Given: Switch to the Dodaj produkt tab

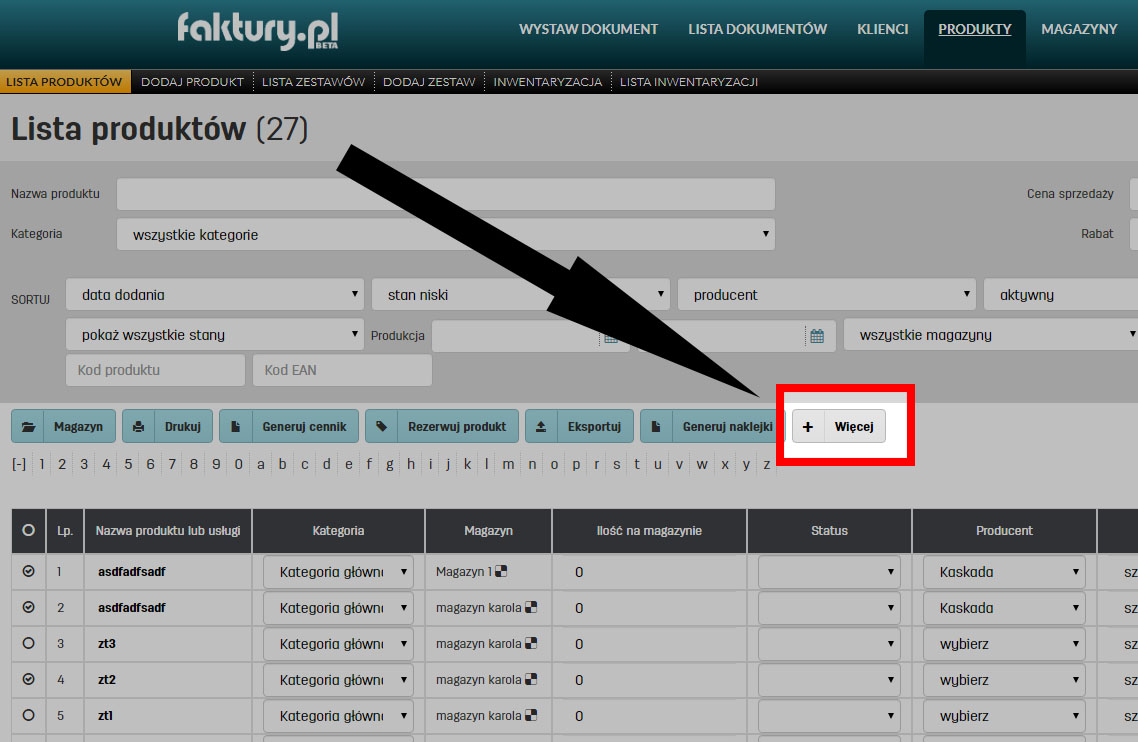Looking at the screenshot, I should pos(192,82).
